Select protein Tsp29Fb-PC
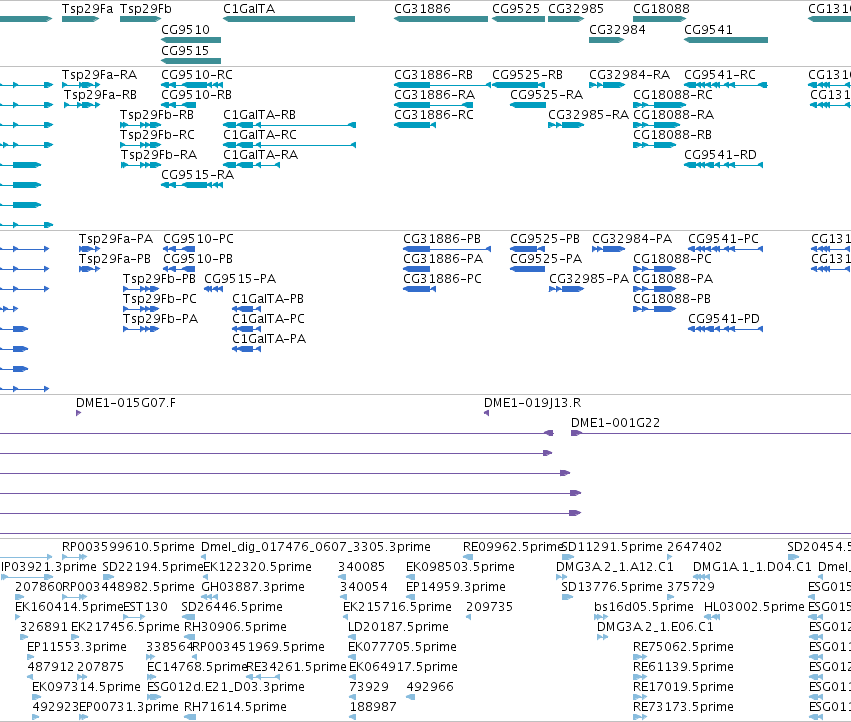 click(x=141, y=309)
